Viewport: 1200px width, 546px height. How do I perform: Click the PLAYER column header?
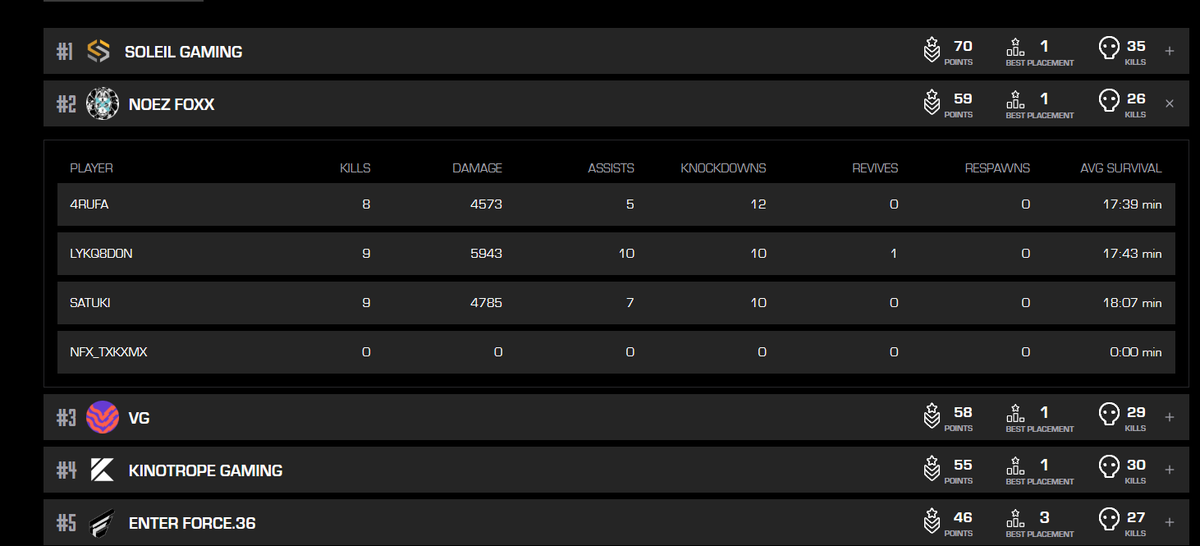(x=91, y=168)
